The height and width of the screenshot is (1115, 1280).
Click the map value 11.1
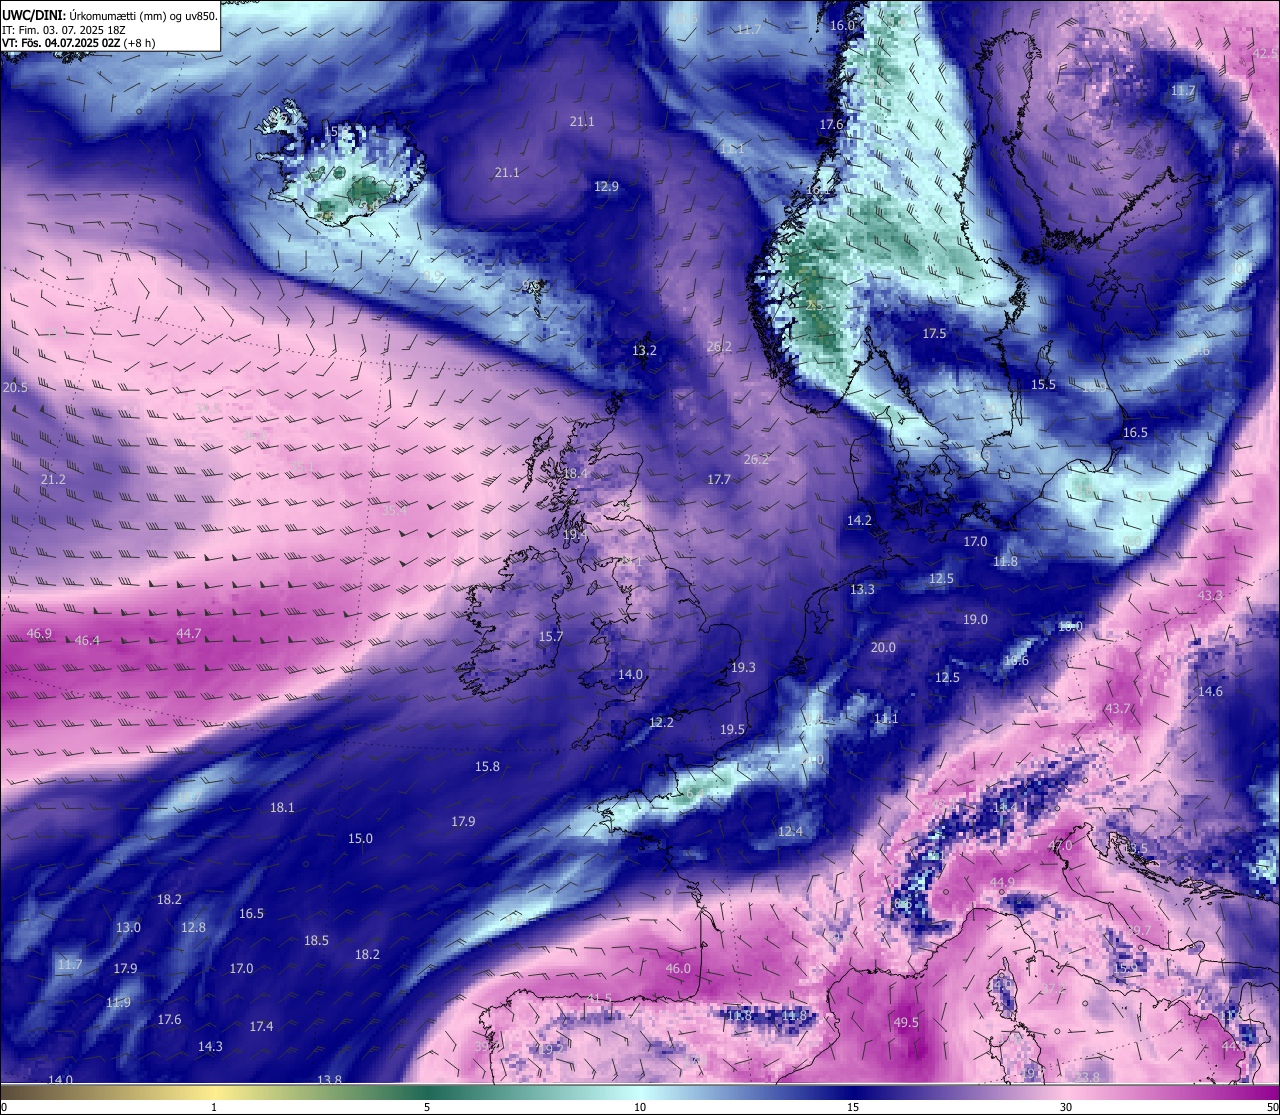[886, 719]
